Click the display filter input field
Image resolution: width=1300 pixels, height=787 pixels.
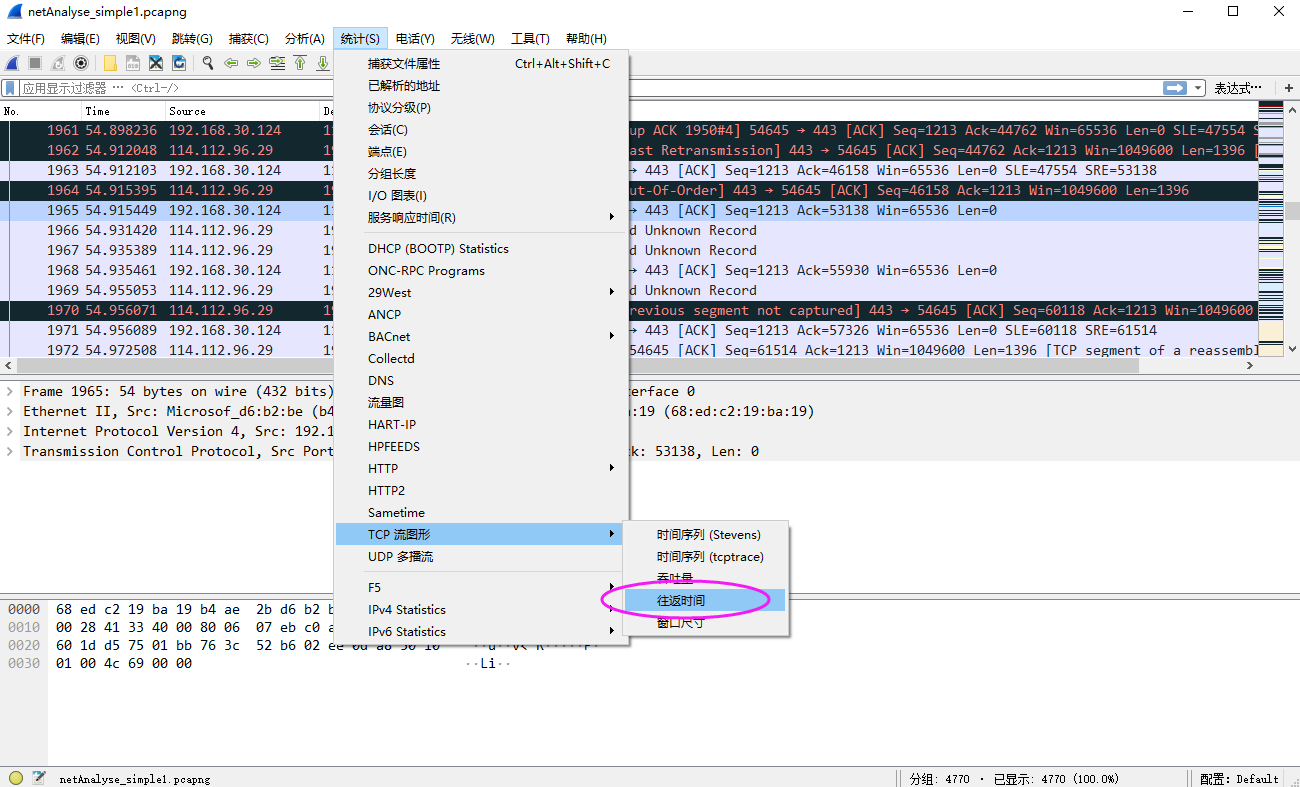tap(590, 88)
